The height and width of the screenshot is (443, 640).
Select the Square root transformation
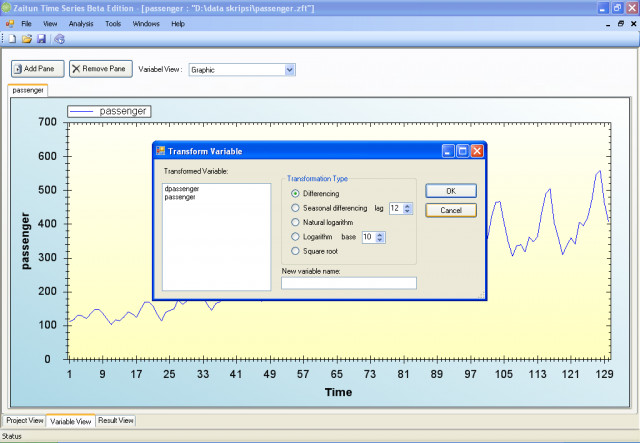click(x=295, y=251)
